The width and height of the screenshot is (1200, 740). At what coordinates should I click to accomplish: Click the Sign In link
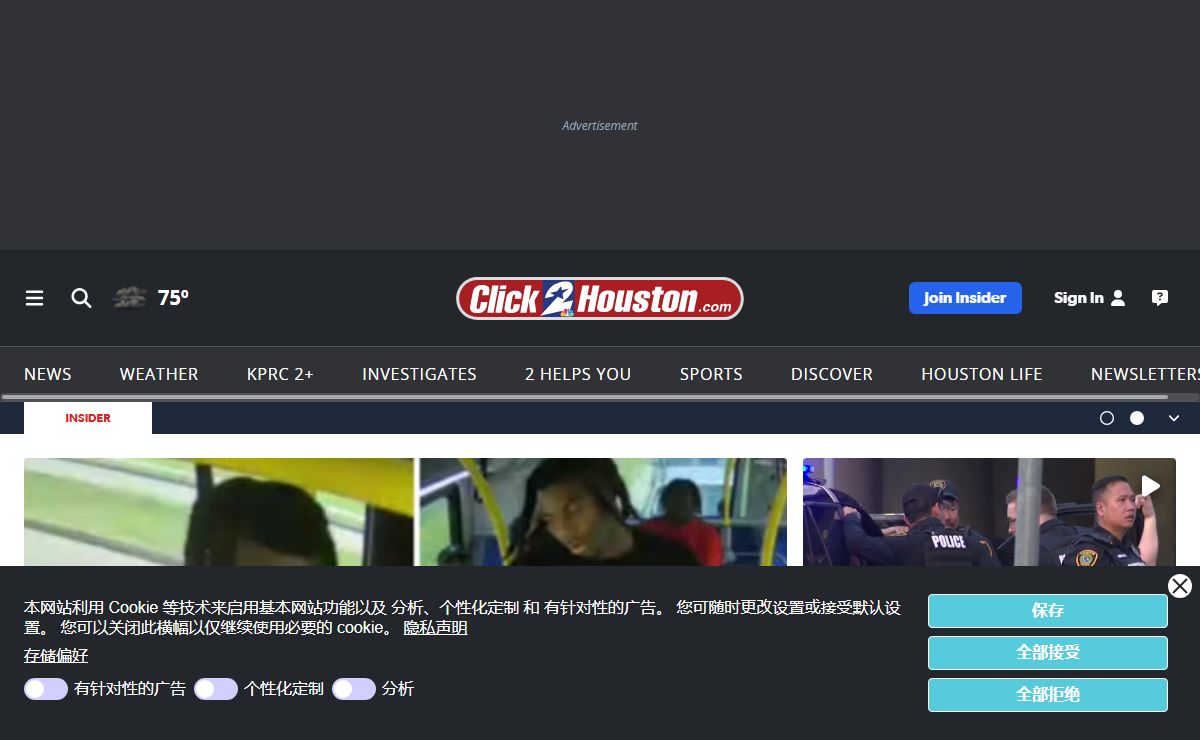pyautogui.click(x=1078, y=298)
